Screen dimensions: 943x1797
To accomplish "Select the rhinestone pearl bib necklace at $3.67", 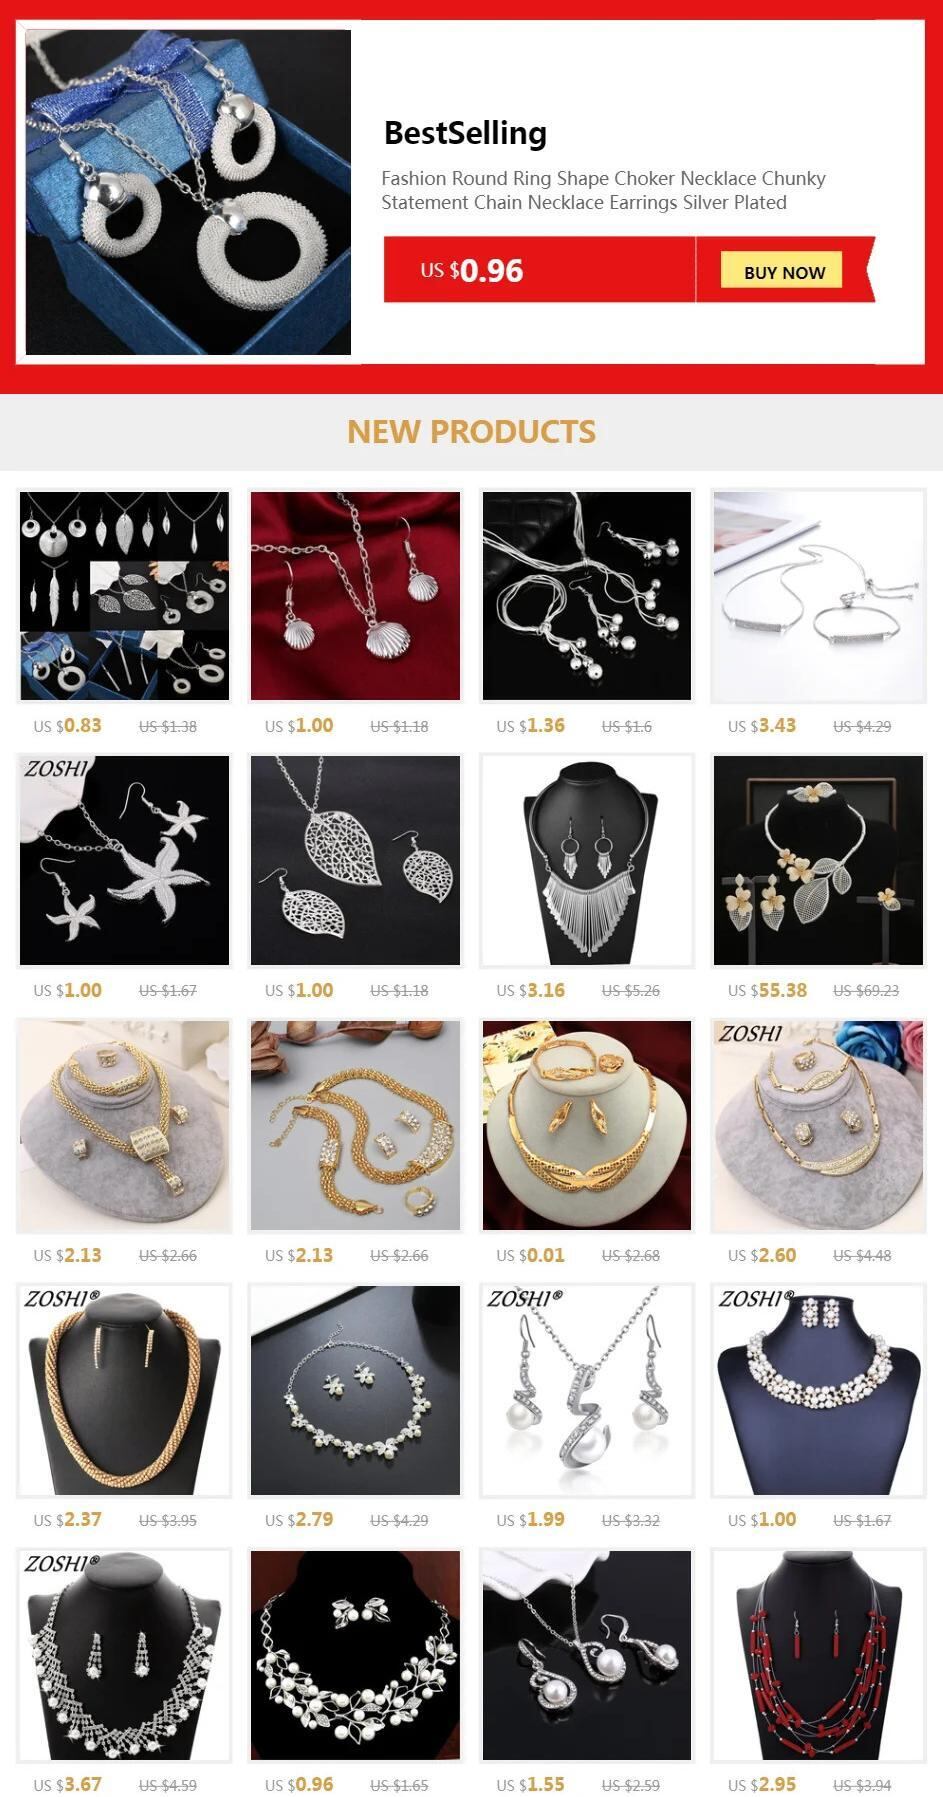I will point(124,1655).
